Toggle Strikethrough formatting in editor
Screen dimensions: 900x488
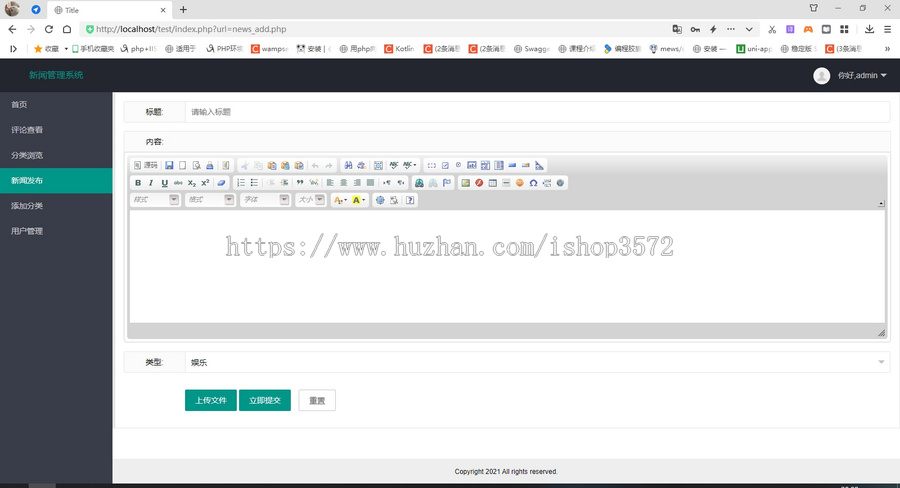pyautogui.click(x=178, y=183)
